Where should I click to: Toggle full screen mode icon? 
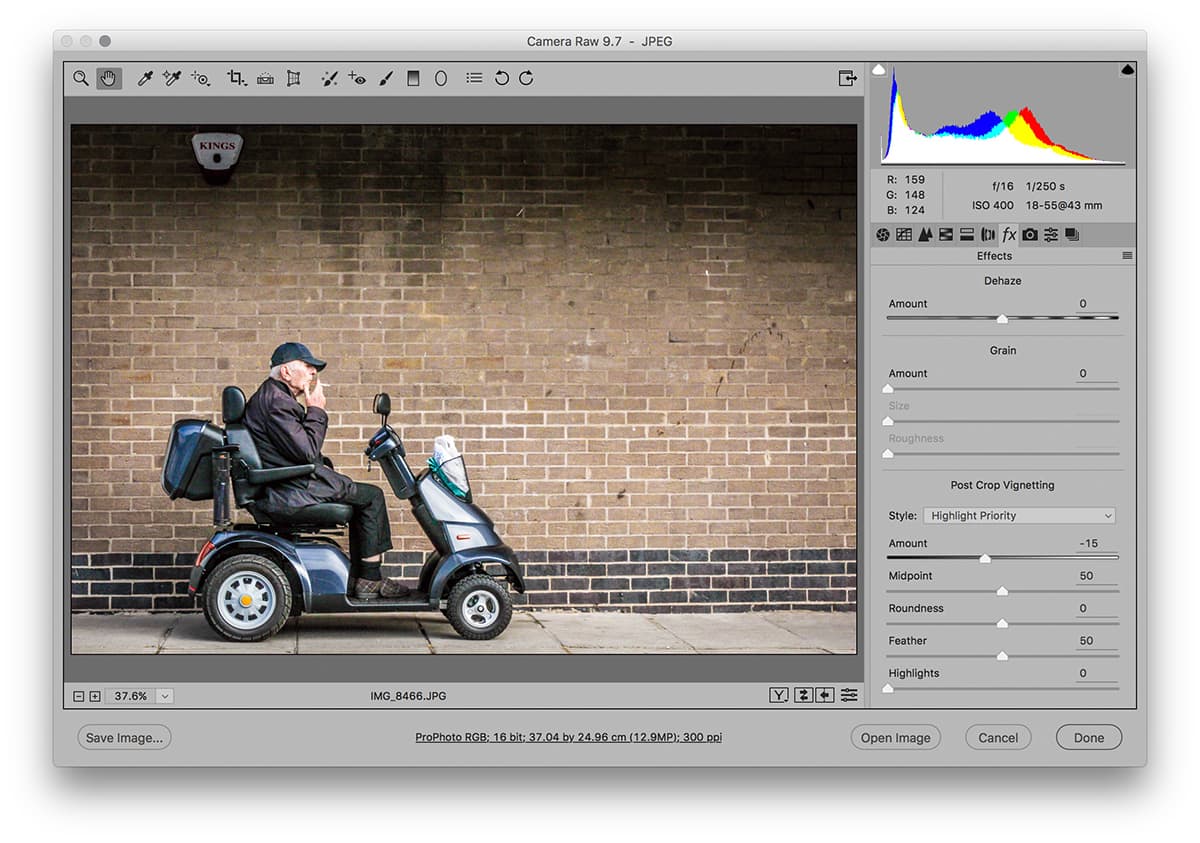point(847,78)
